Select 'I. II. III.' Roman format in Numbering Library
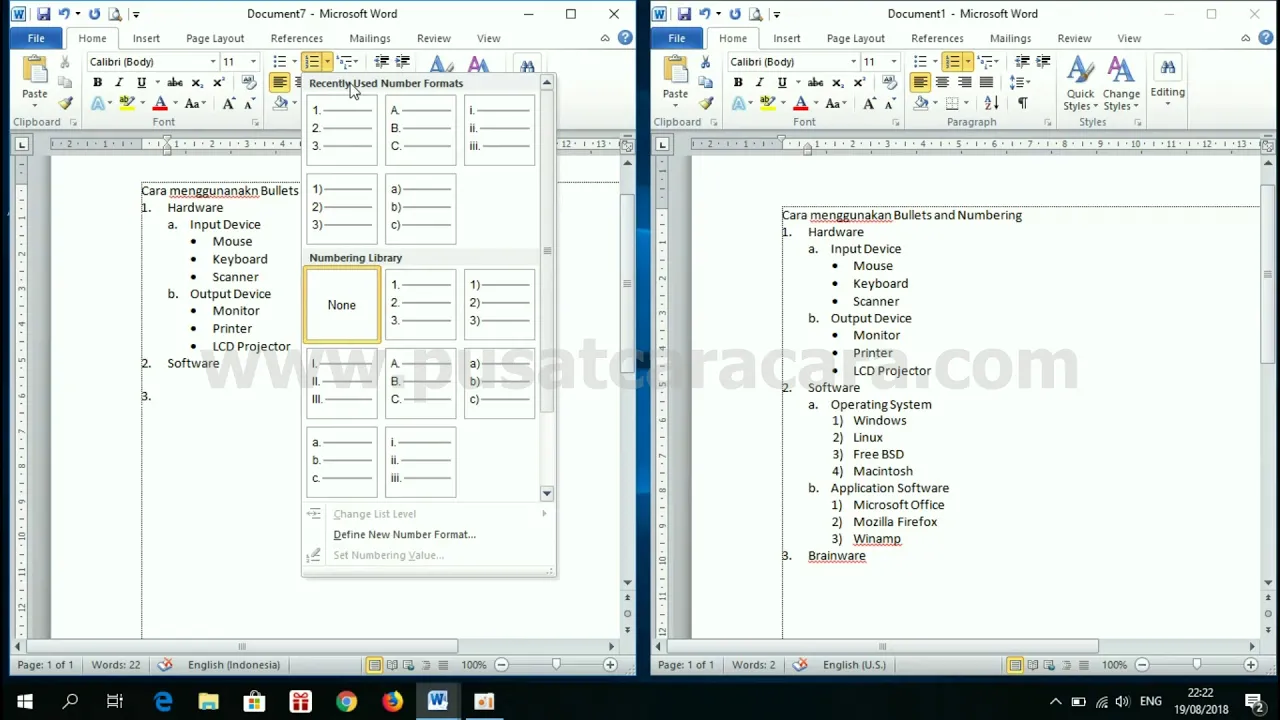Viewport: 1280px width, 720px height. pos(342,382)
